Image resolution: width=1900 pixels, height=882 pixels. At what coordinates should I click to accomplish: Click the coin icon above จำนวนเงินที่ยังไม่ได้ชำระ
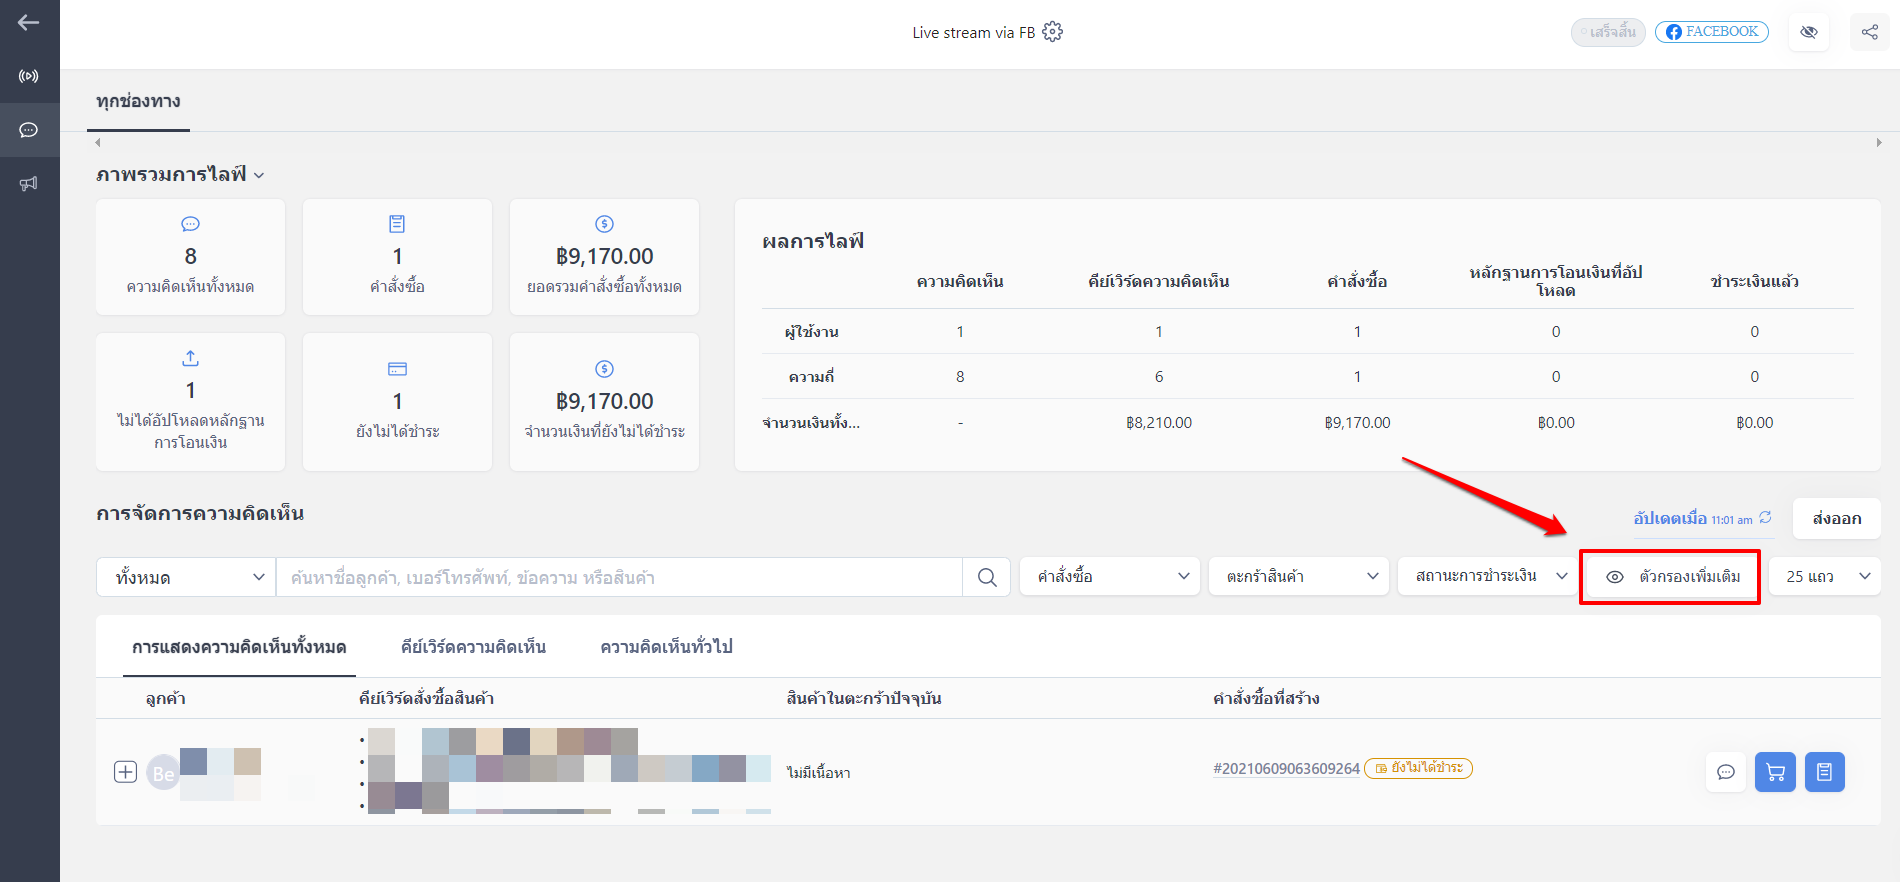pyautogui.click(x=604, y=369)
